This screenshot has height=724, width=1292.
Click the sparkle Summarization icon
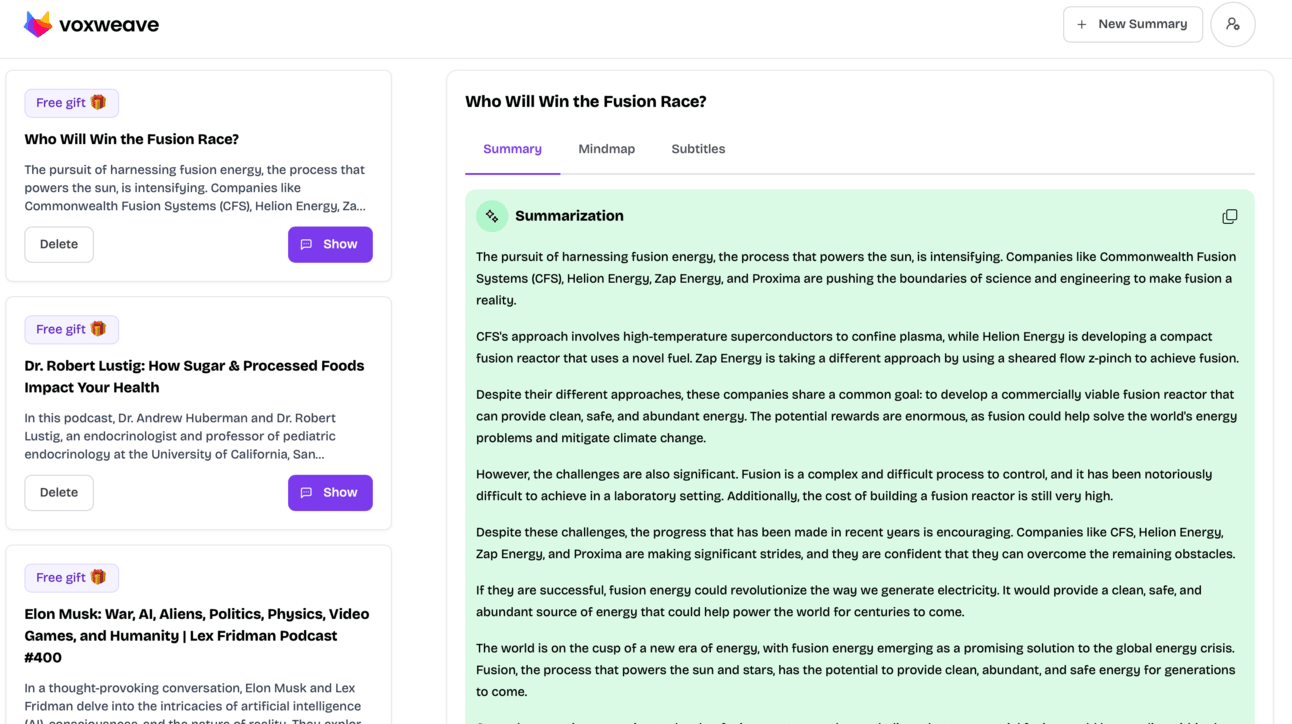[x=492, y=216]
